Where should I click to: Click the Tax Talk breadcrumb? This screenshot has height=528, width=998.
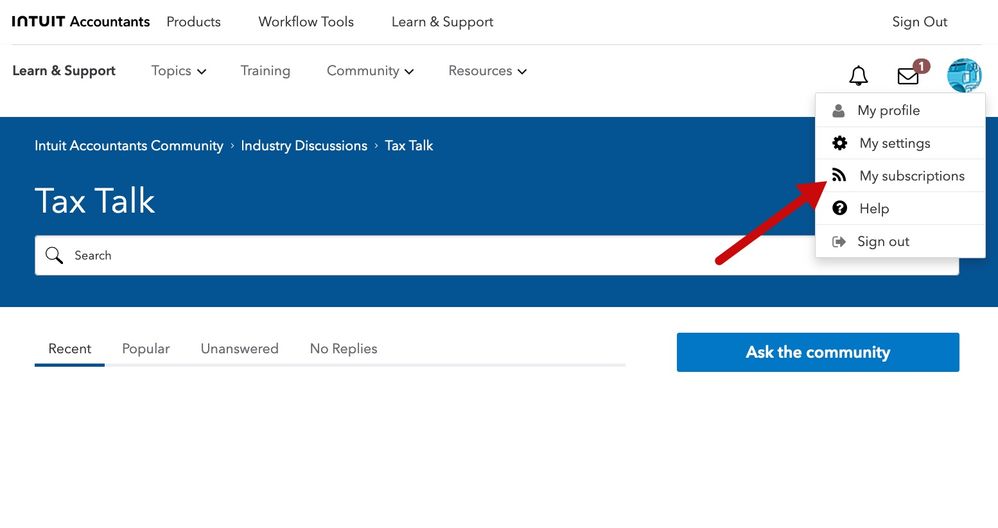coord(409,146)
